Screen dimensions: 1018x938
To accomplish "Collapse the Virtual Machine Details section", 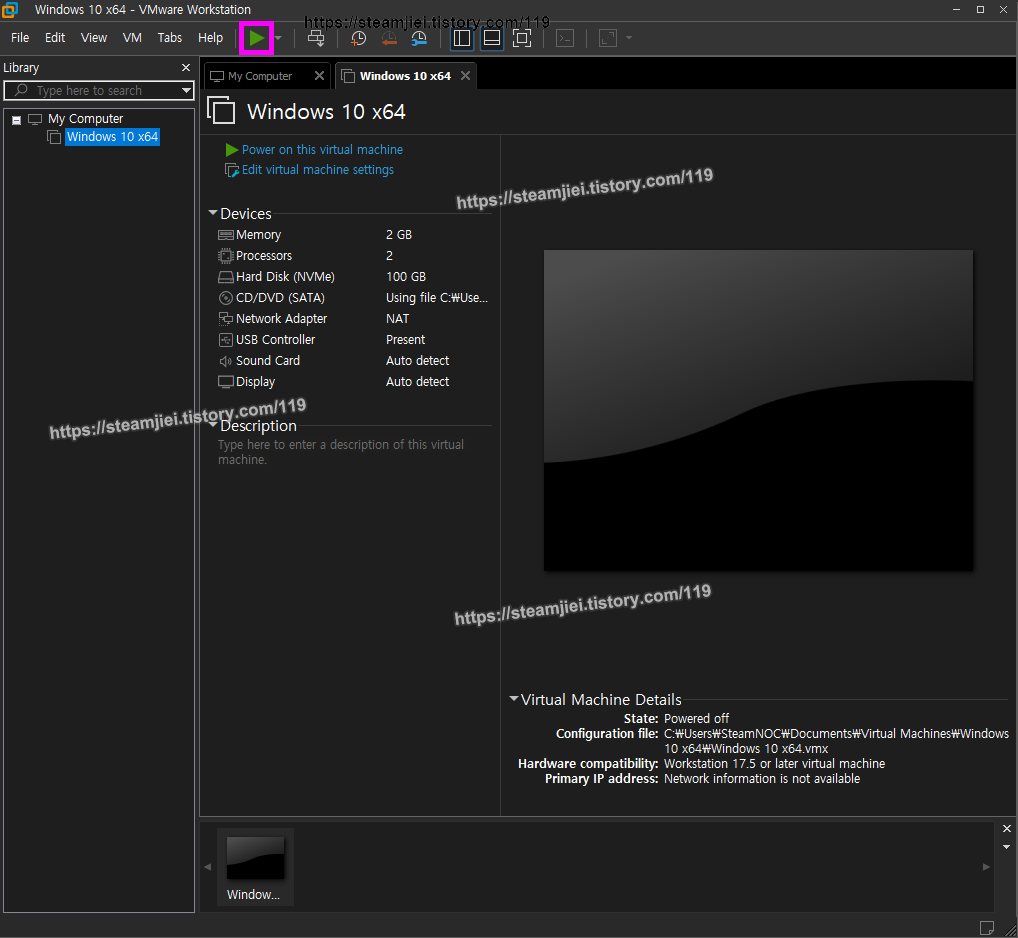I will click(514, 699).
